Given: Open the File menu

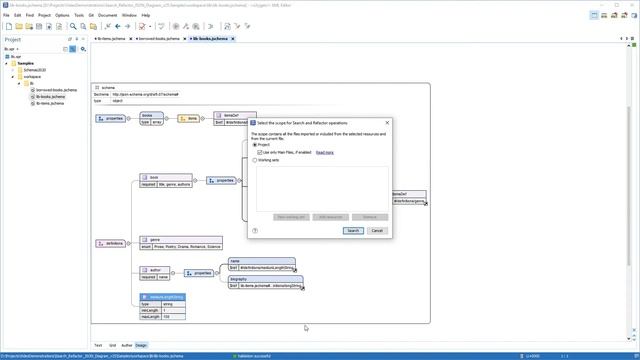Looking at the screenshot, I should (6, 15).
